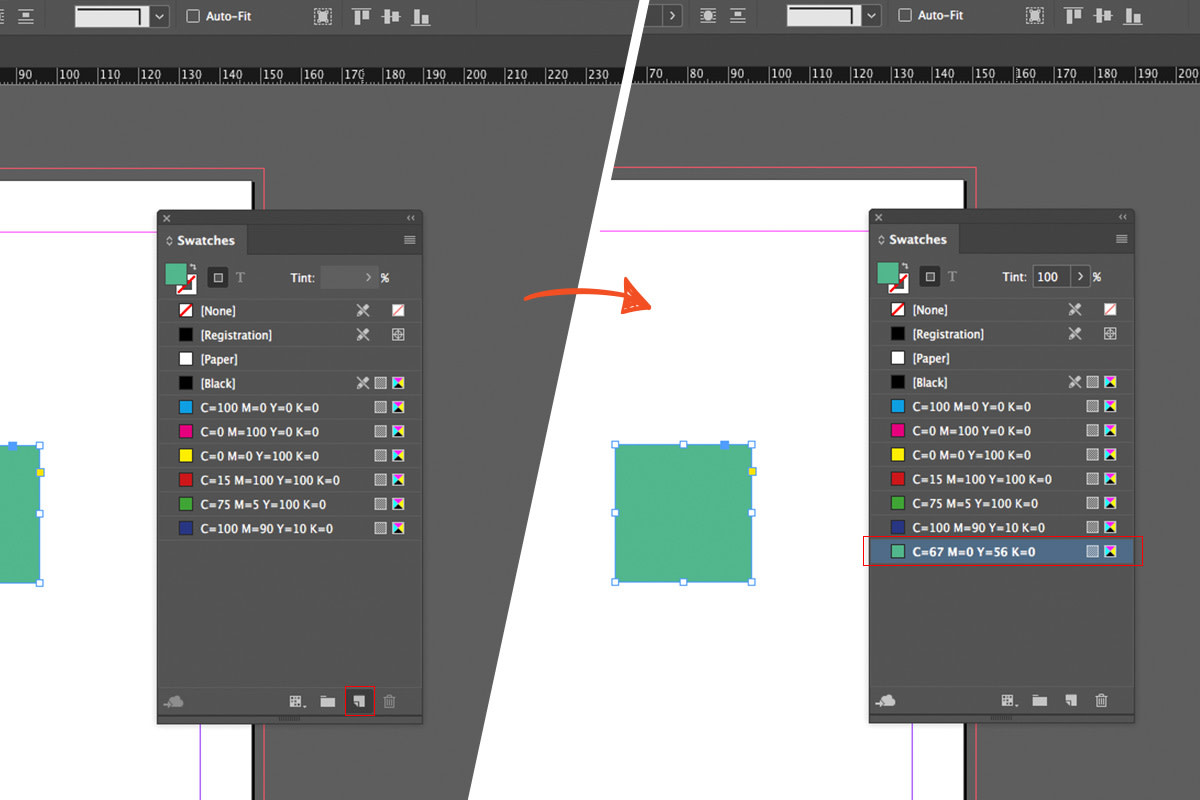Screen dimensions: 1200x800
Task: Open Show Swatch Kinds menu in left panel
Action: [x=296, y=702]
